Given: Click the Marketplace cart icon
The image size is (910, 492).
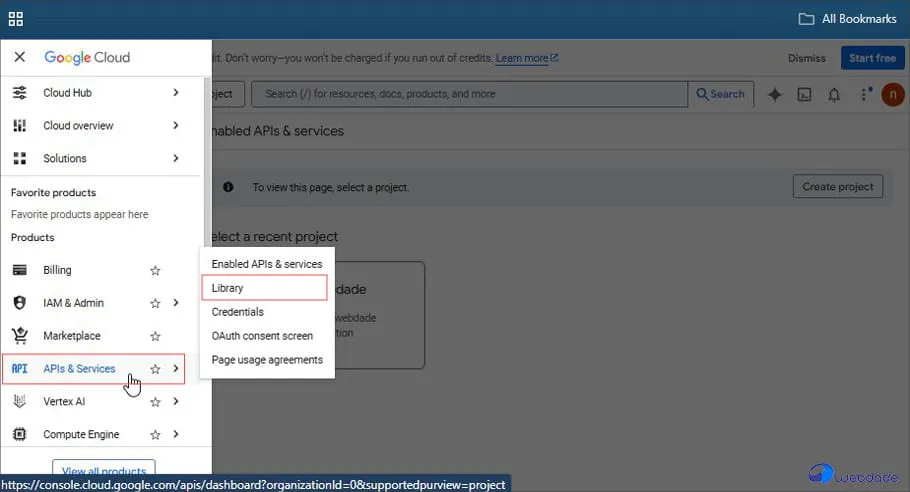Looking at the screenshot, I should [19, 336].
